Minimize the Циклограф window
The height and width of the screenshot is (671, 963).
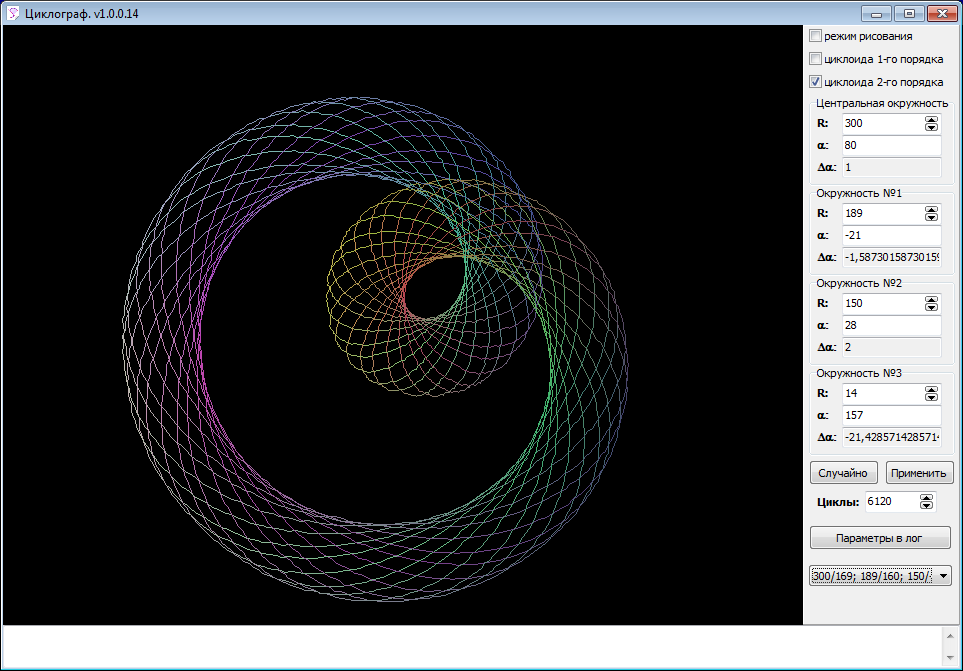point(876,13)
